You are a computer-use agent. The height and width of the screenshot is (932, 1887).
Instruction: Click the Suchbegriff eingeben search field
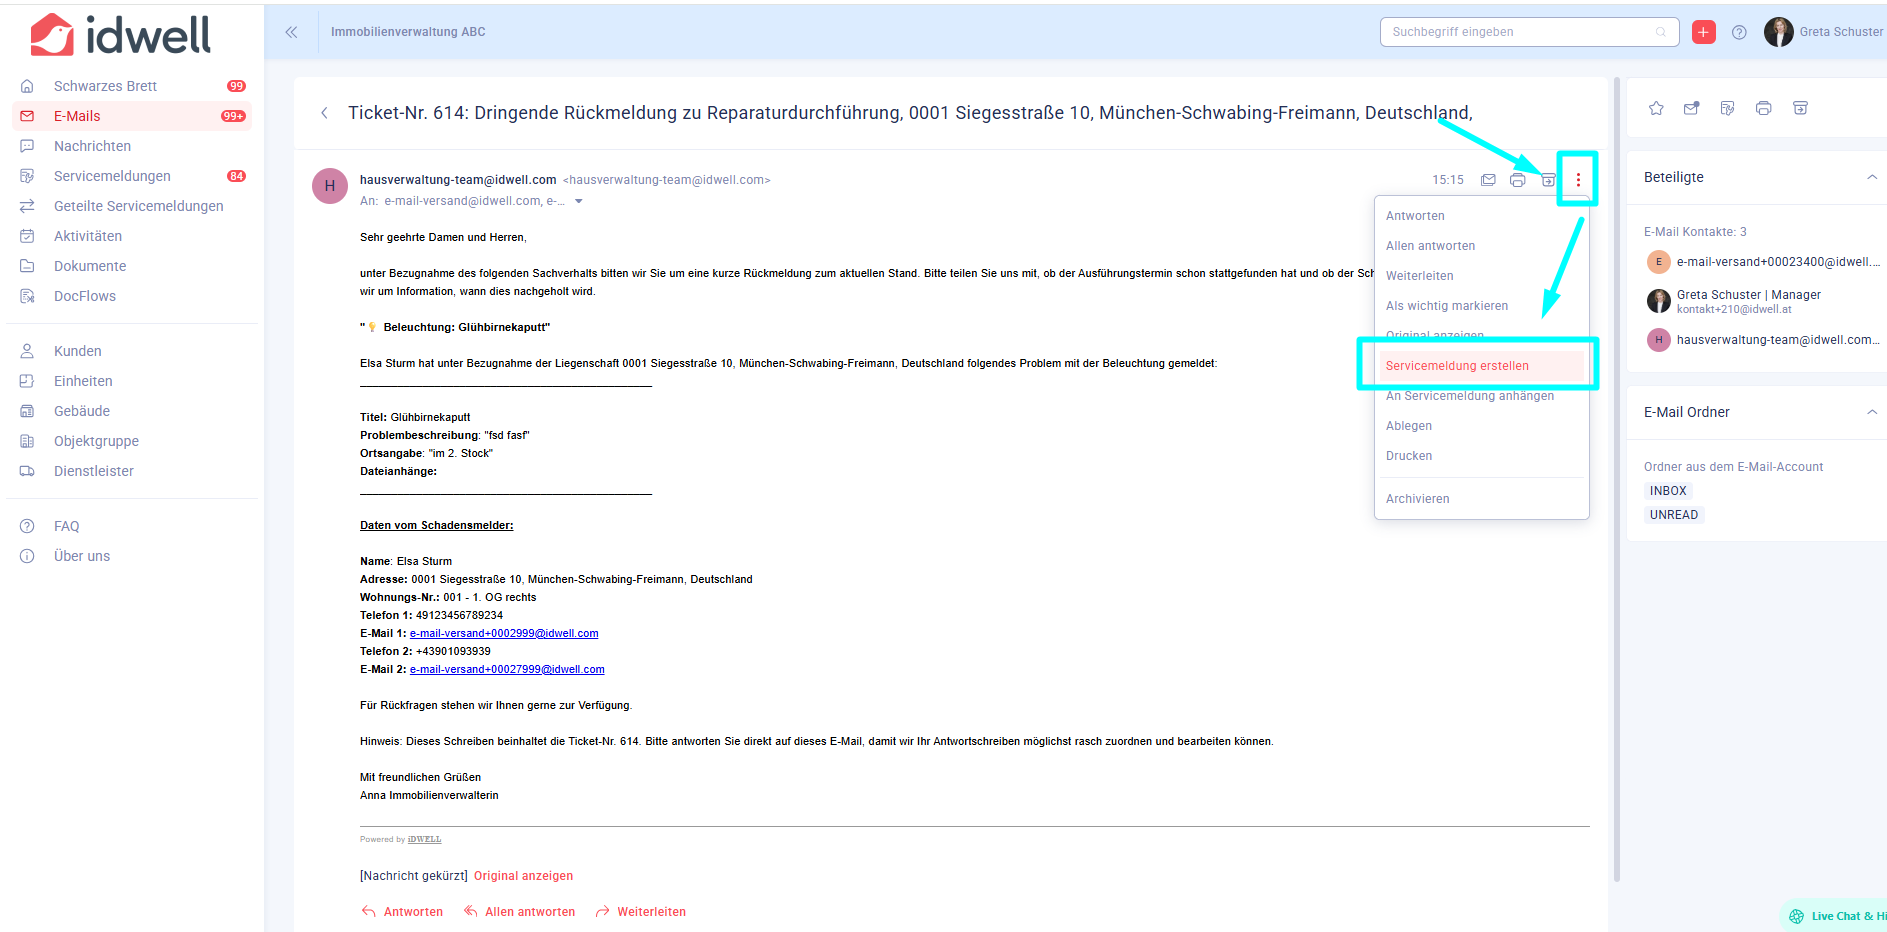(x=1530, y=32)
